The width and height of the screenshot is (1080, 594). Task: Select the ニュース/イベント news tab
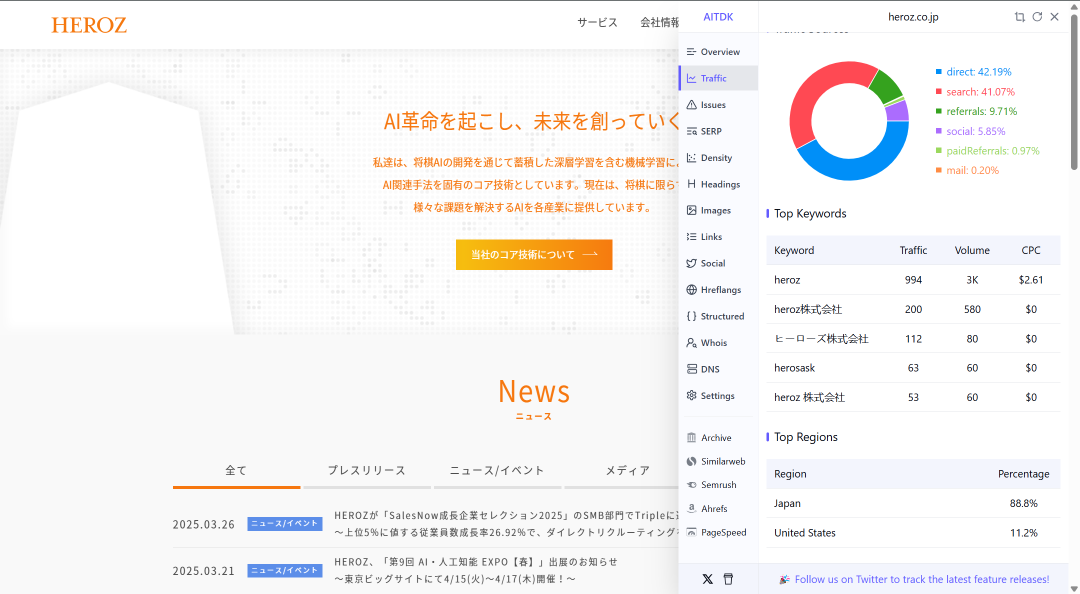click(x=497, y=471)
